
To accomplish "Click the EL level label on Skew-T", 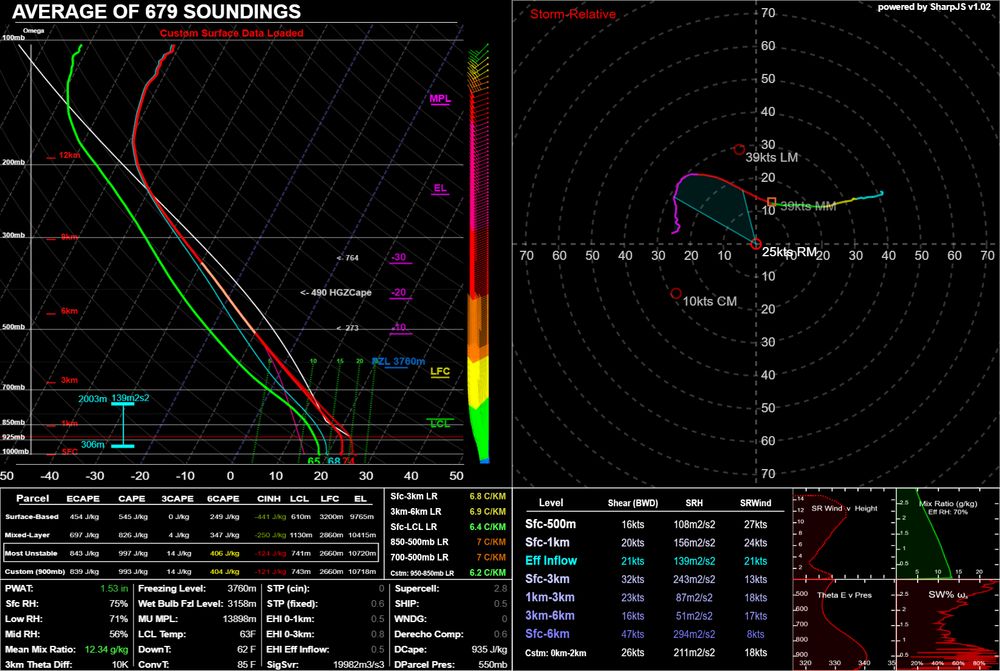I will pyautogui.click(x=440, y=189).
